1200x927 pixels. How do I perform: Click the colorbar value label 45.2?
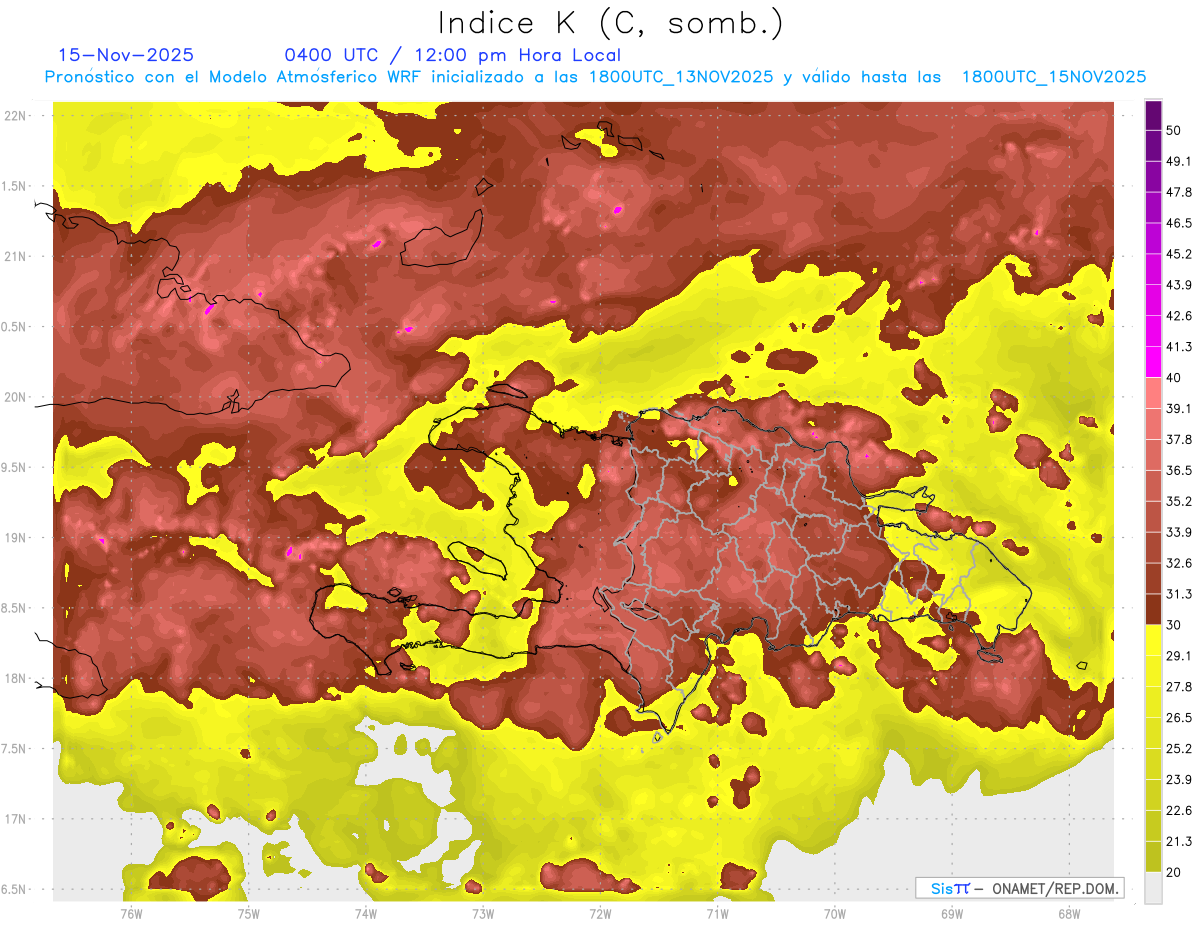1178,254
